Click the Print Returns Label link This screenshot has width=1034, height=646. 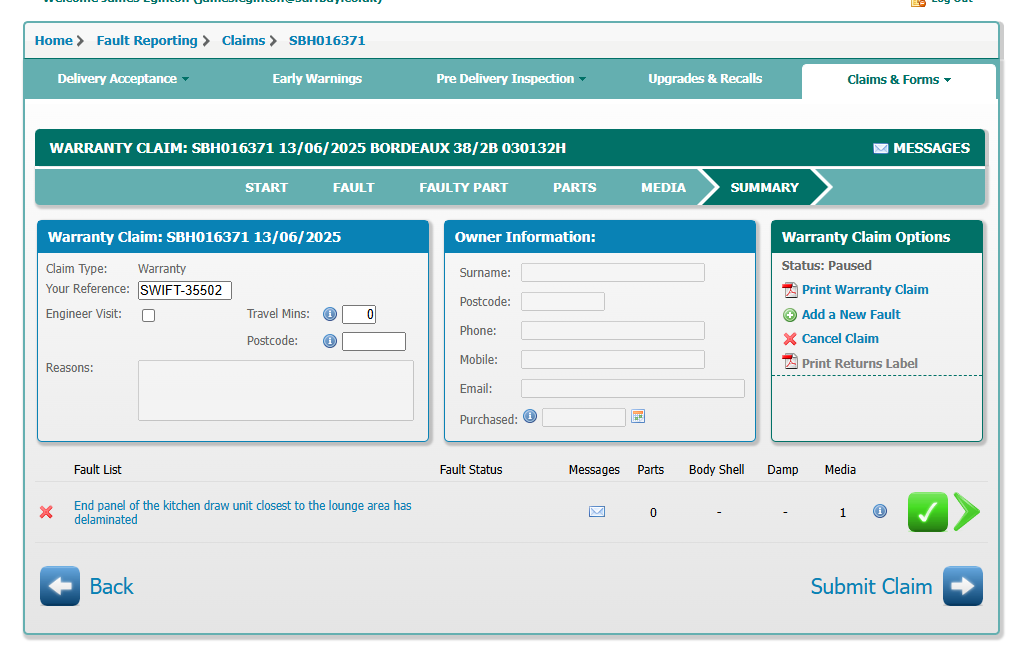point(859,364)
